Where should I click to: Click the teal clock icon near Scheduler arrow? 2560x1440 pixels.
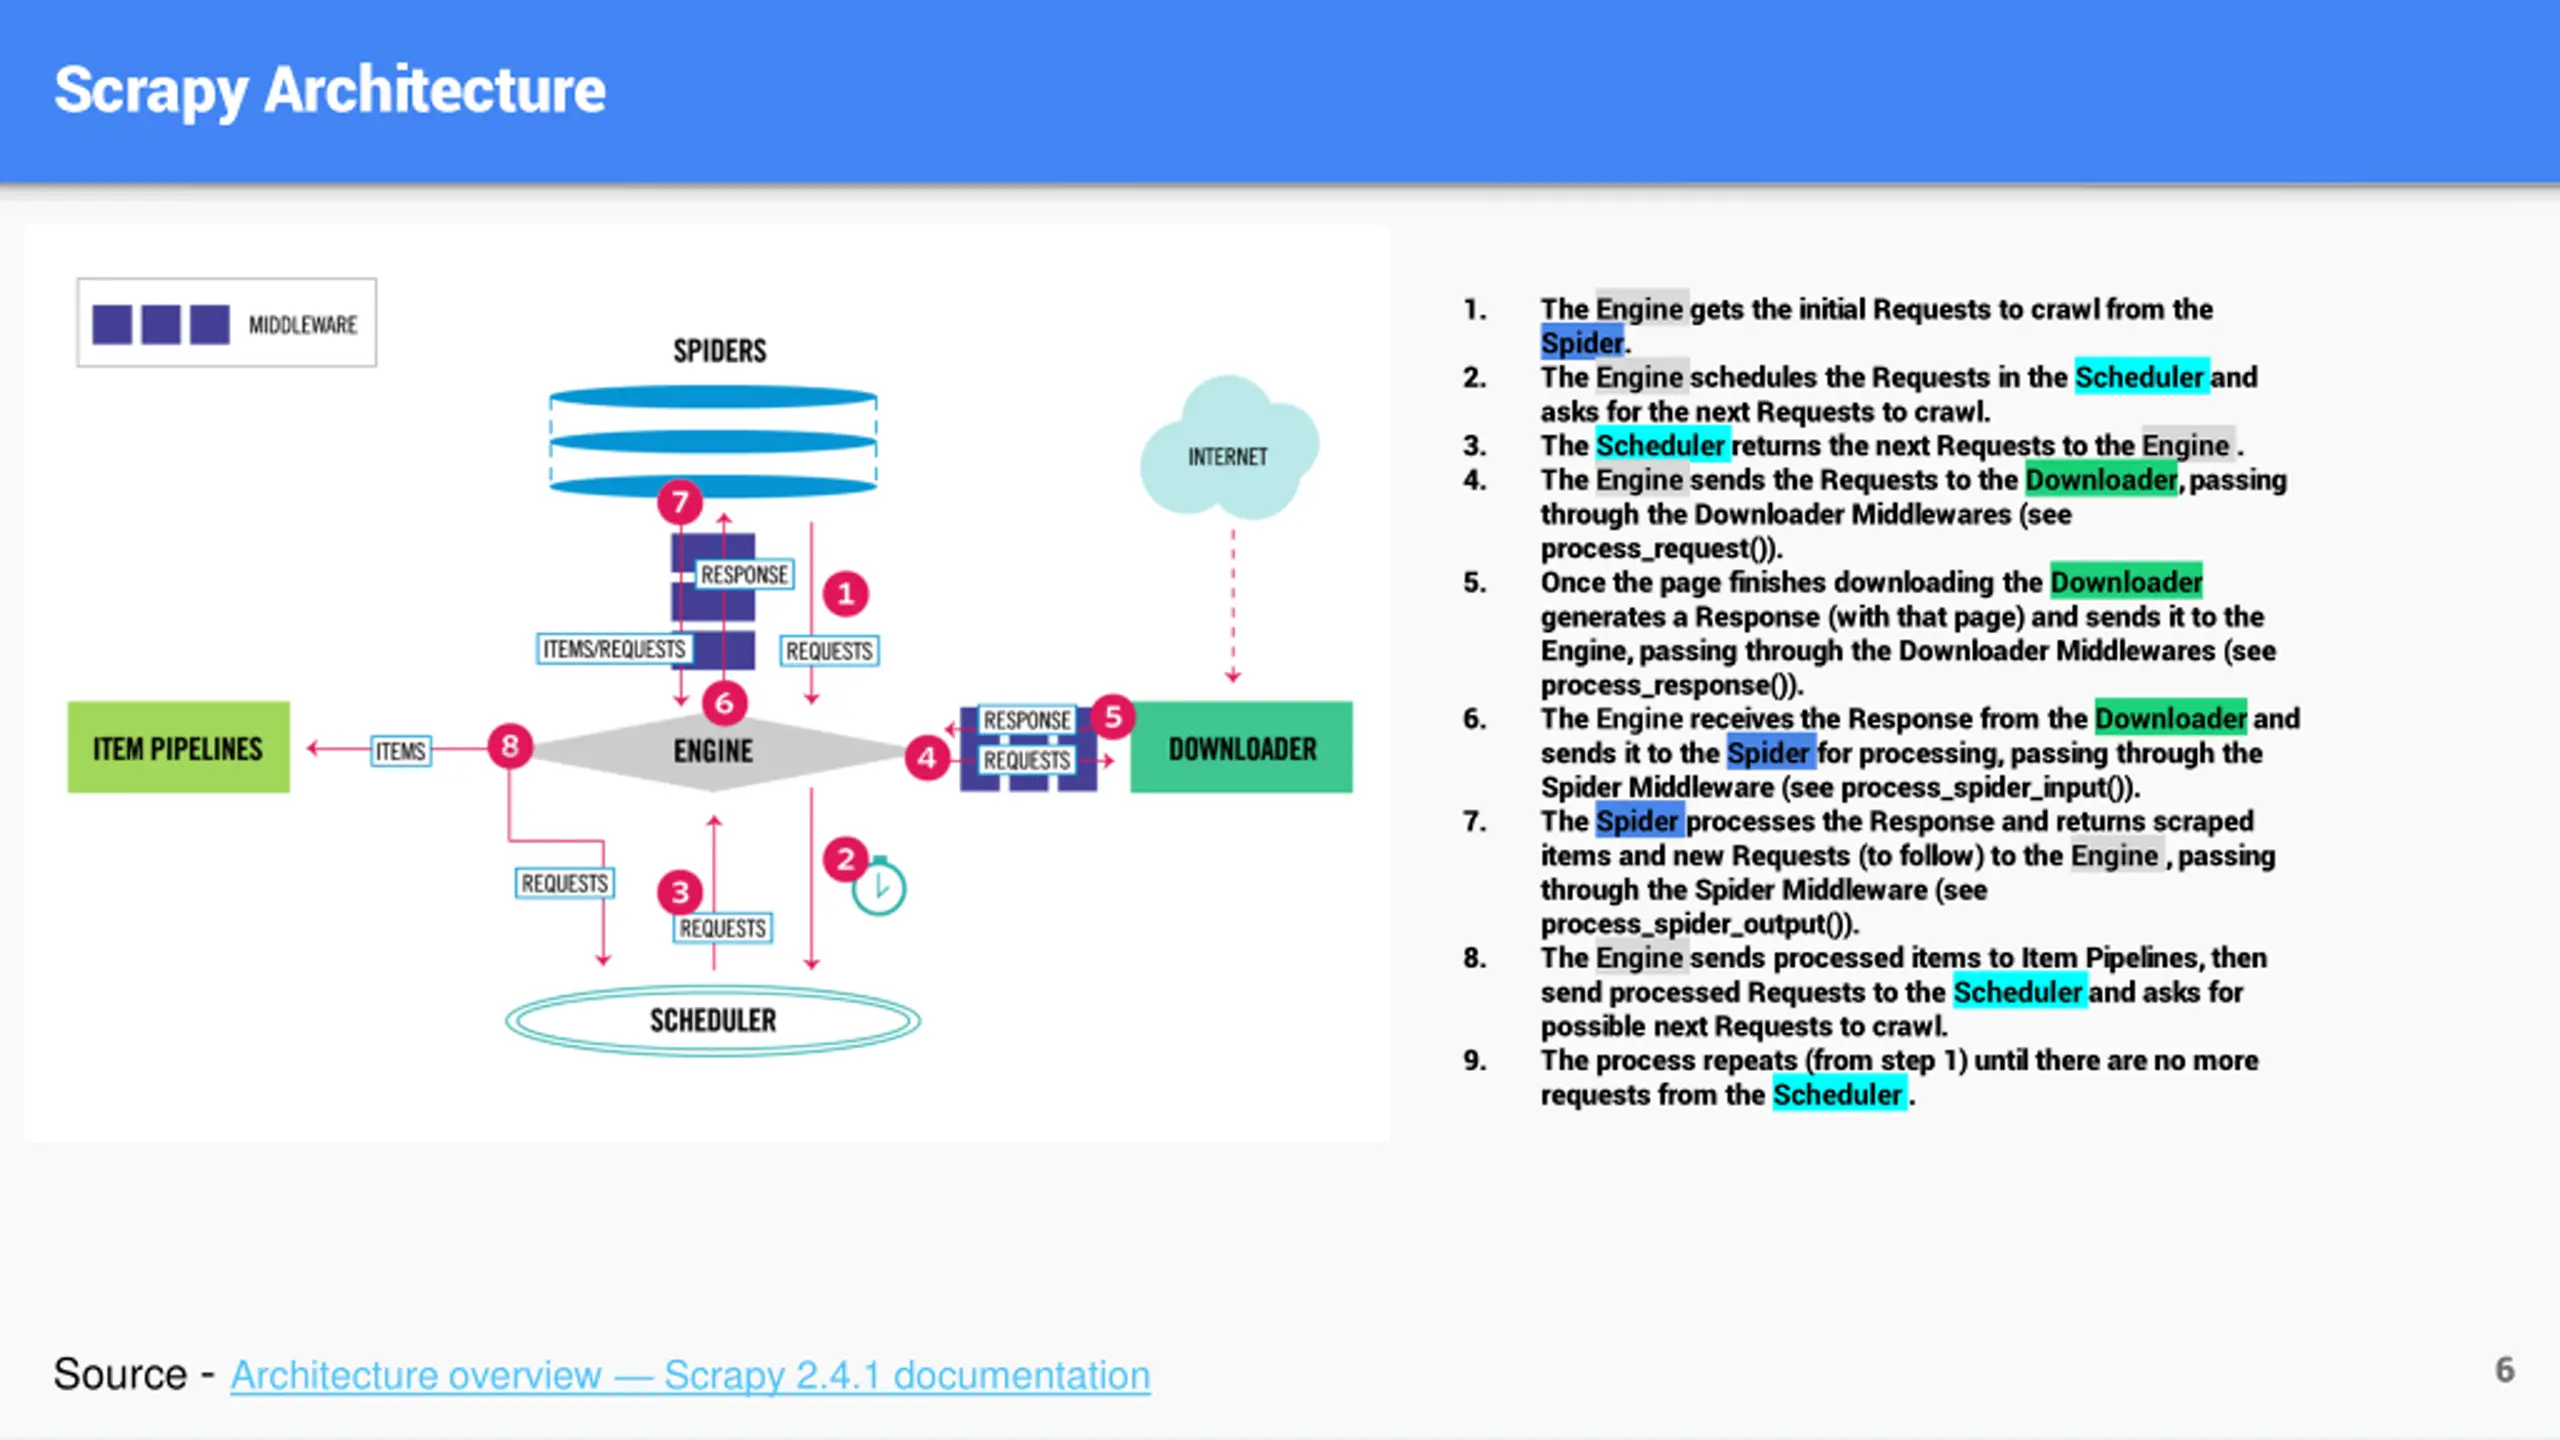(879, 886)
